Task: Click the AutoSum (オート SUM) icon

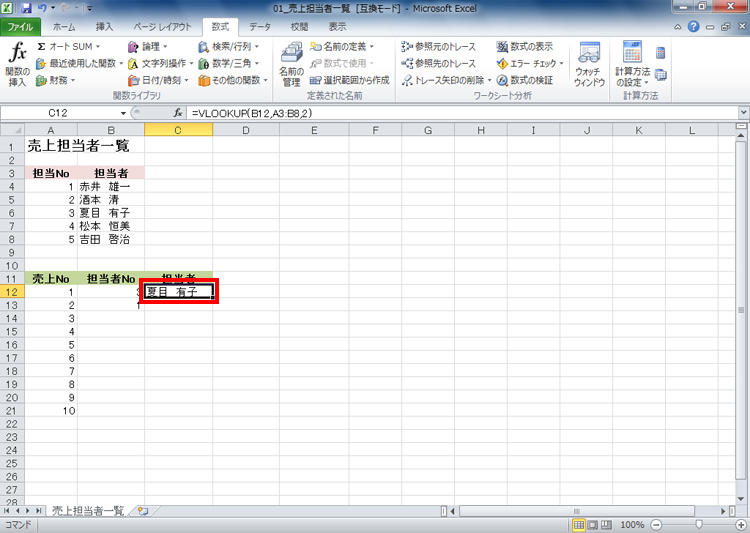Action: click(42, 46)
